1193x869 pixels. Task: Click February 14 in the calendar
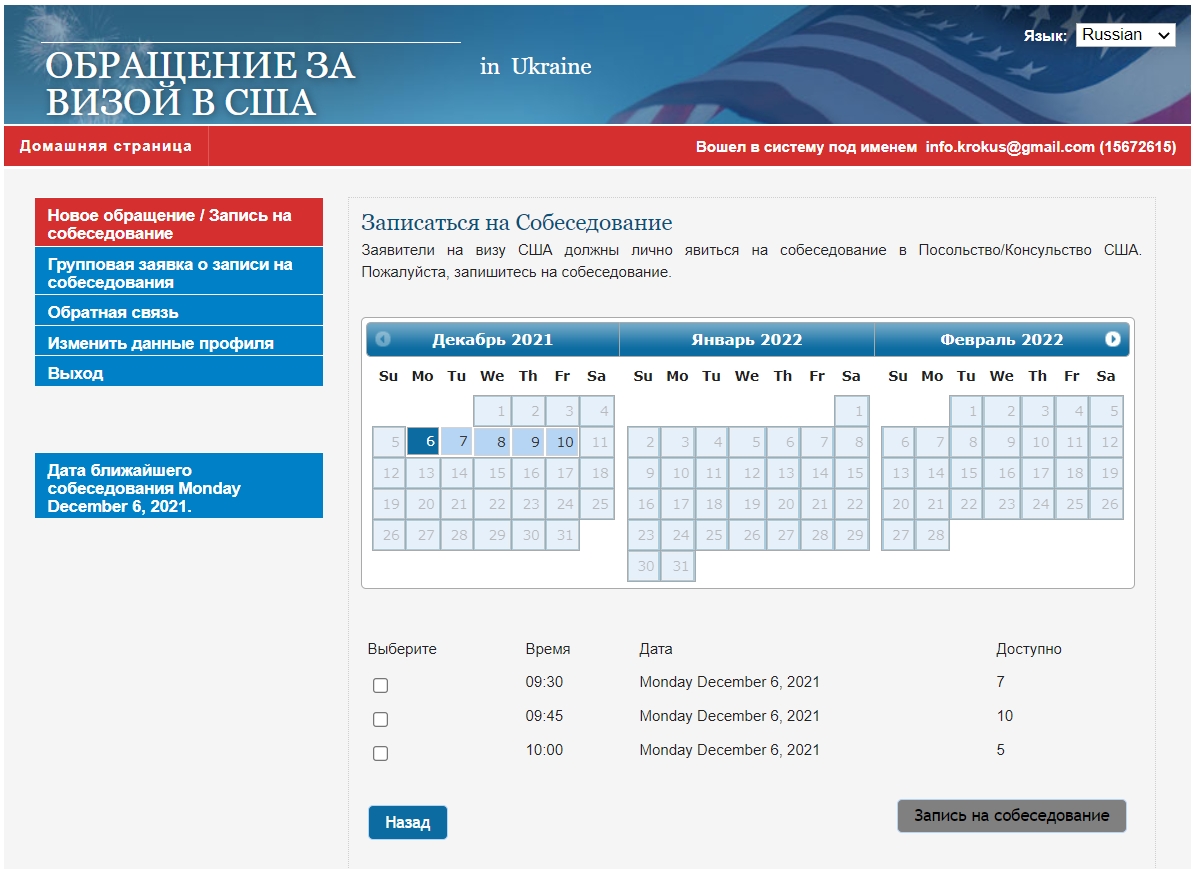[933, 473]
